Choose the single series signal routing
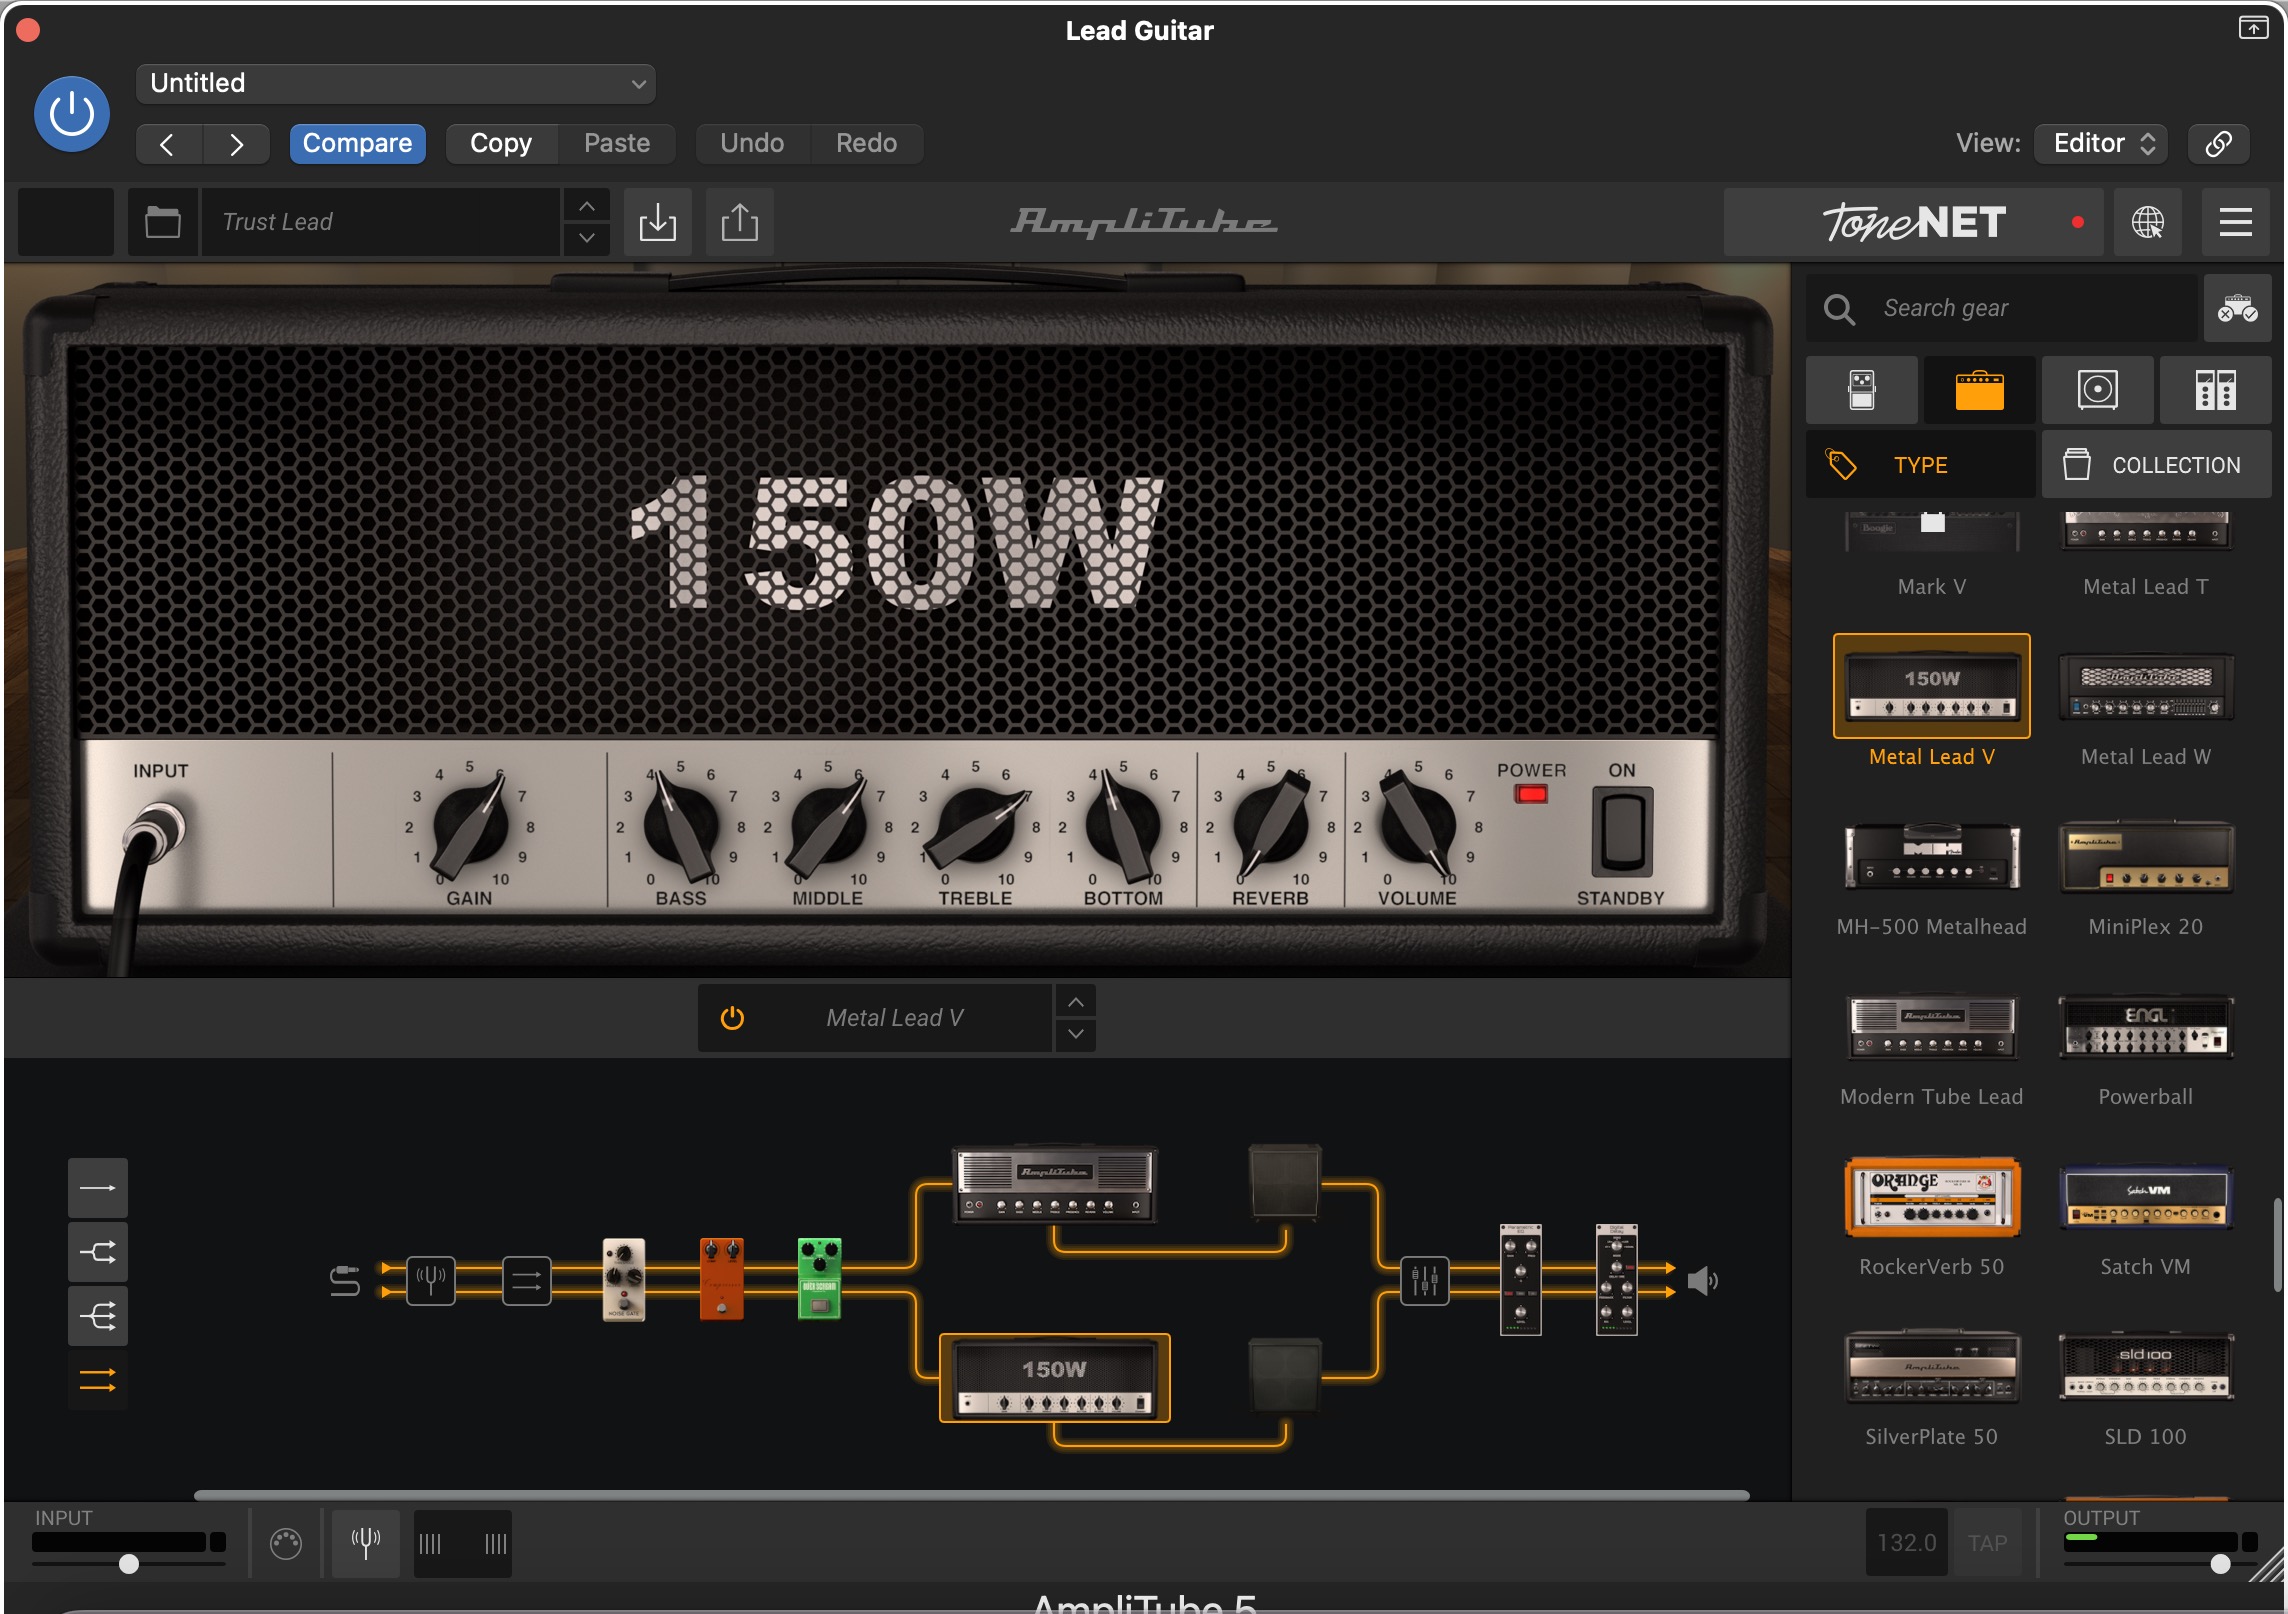The width and height of the screenshot is (2288, 1614). (x=98, y=1188)
